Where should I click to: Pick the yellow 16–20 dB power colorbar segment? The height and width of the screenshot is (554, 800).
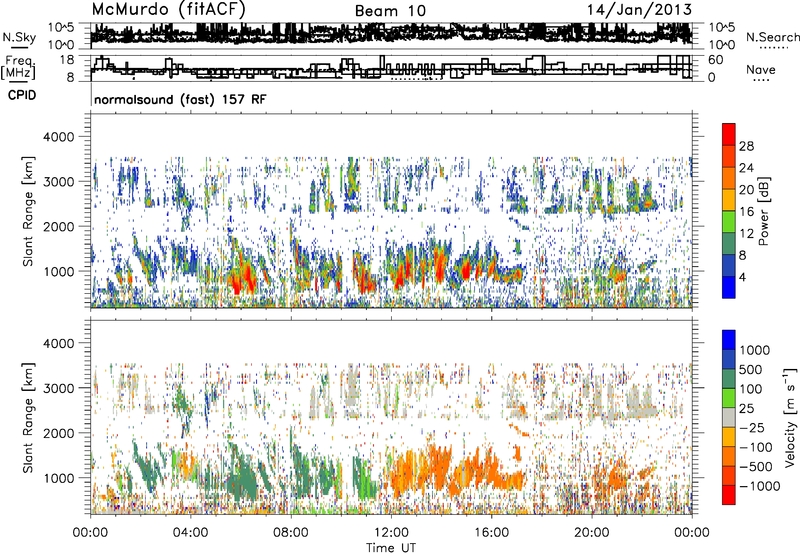coord(729,199)
